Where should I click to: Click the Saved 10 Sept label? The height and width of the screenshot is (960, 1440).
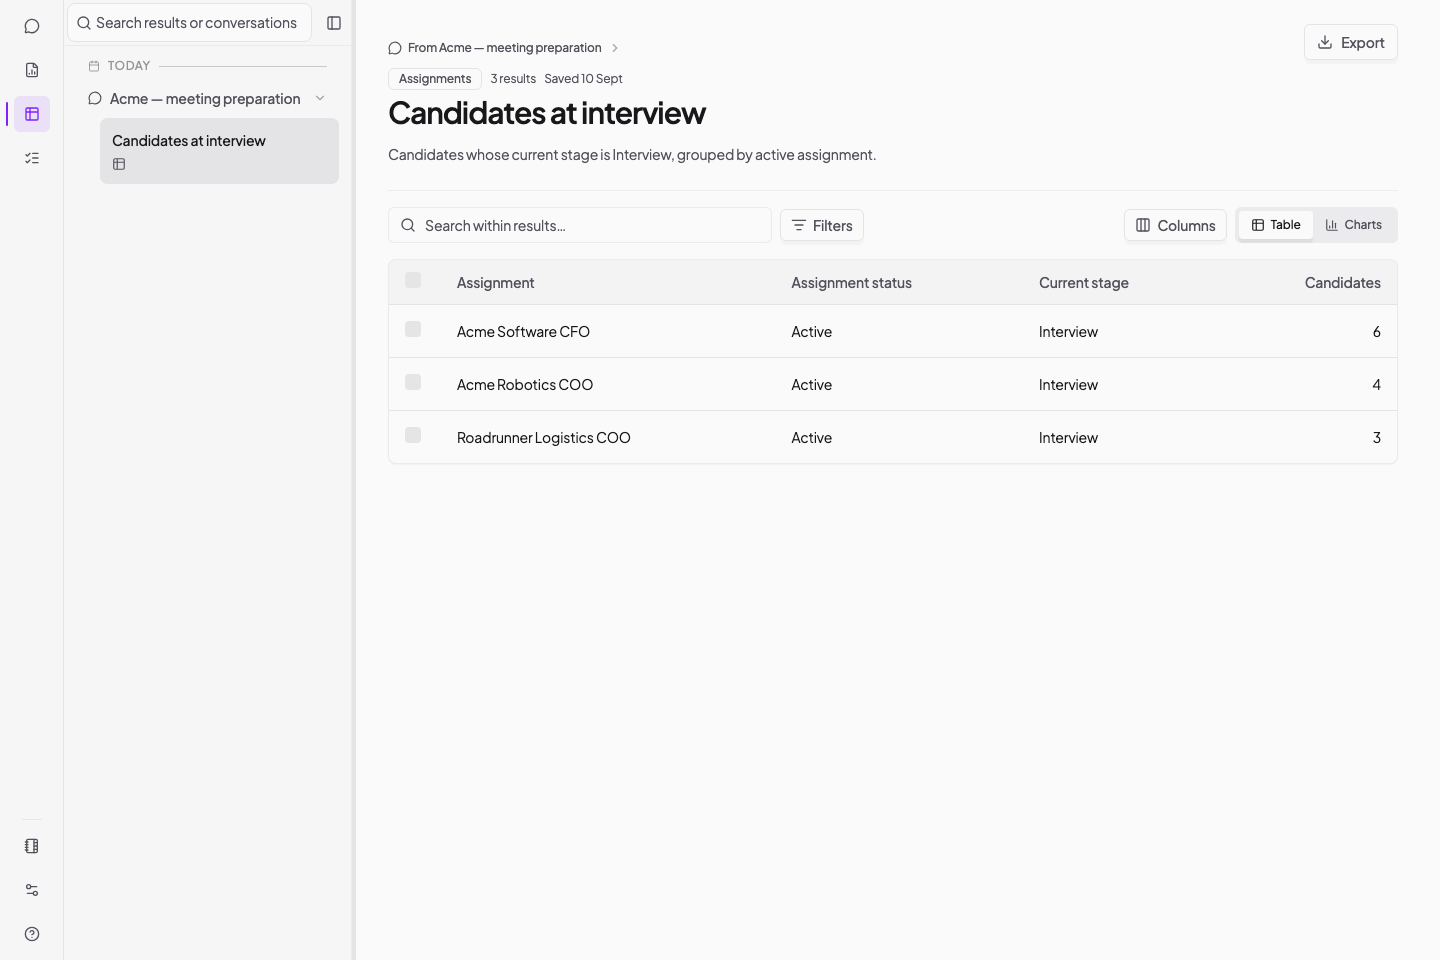click(x=583, y=79)
